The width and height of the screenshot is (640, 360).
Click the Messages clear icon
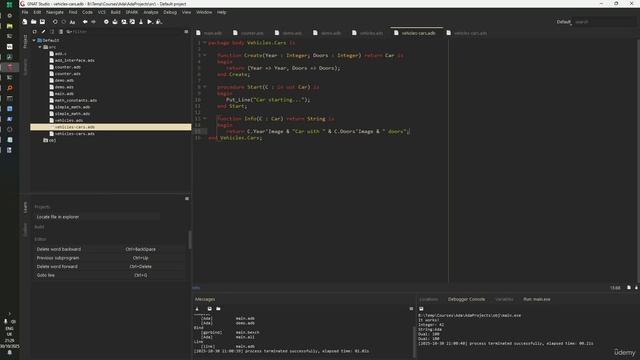(x=197, y=309)
